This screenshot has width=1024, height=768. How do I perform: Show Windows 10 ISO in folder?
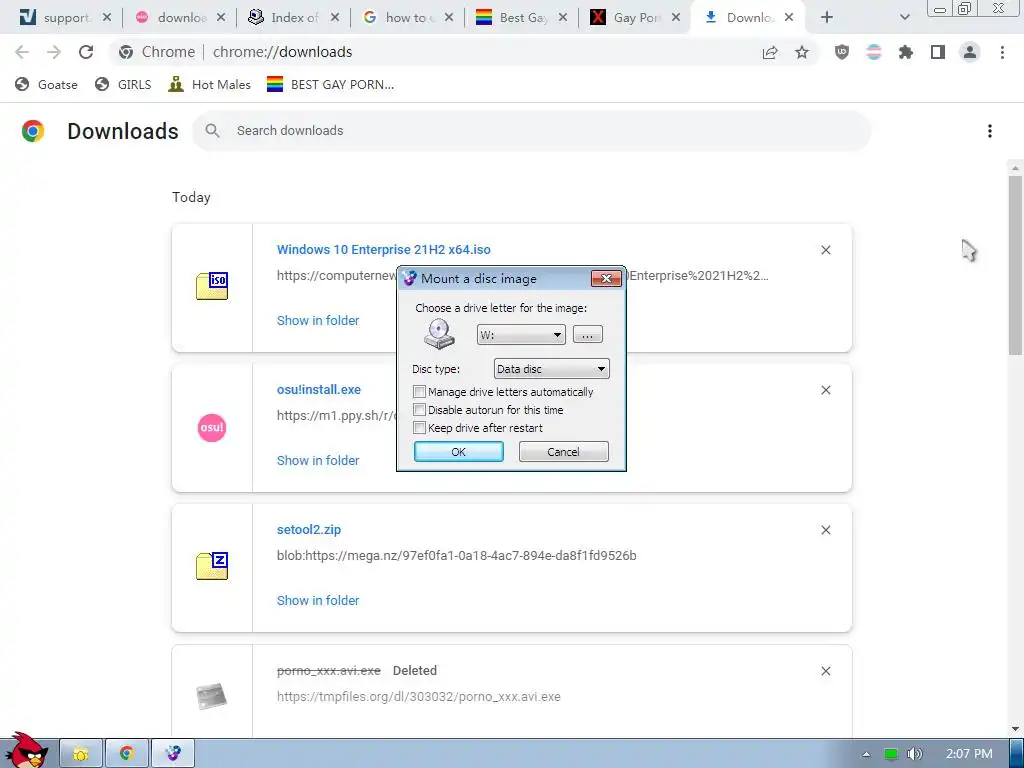pyautogui.click(x=318, y=321)
